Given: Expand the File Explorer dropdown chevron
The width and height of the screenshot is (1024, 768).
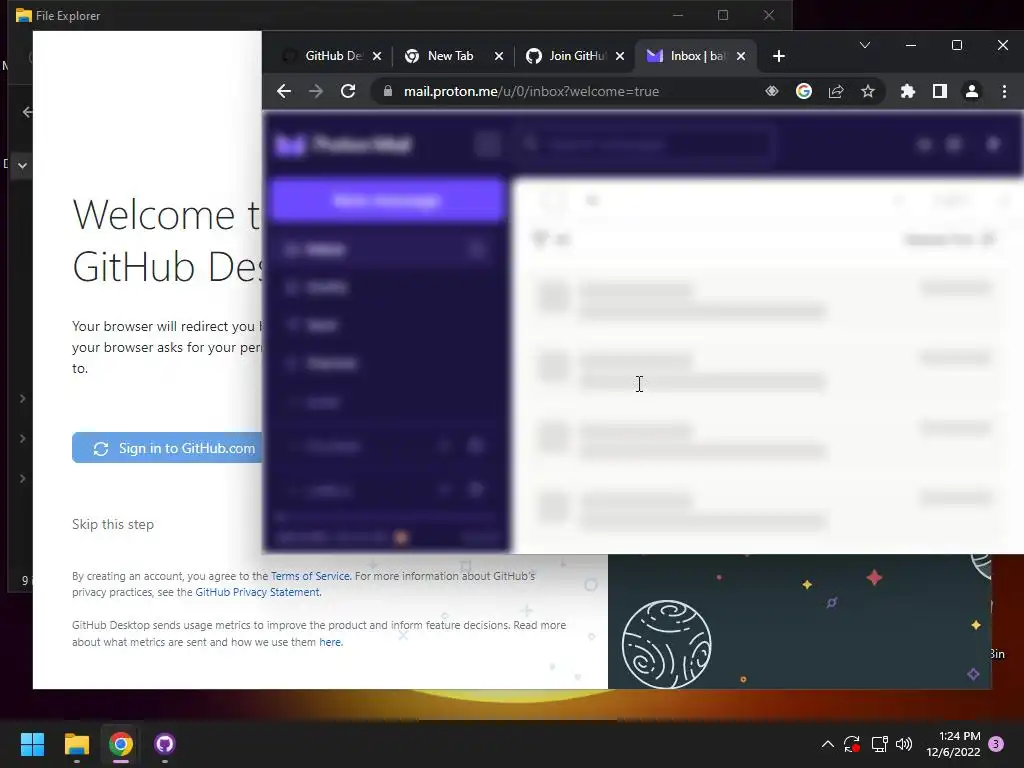Looking at the screenshot, I should [22, 165].
